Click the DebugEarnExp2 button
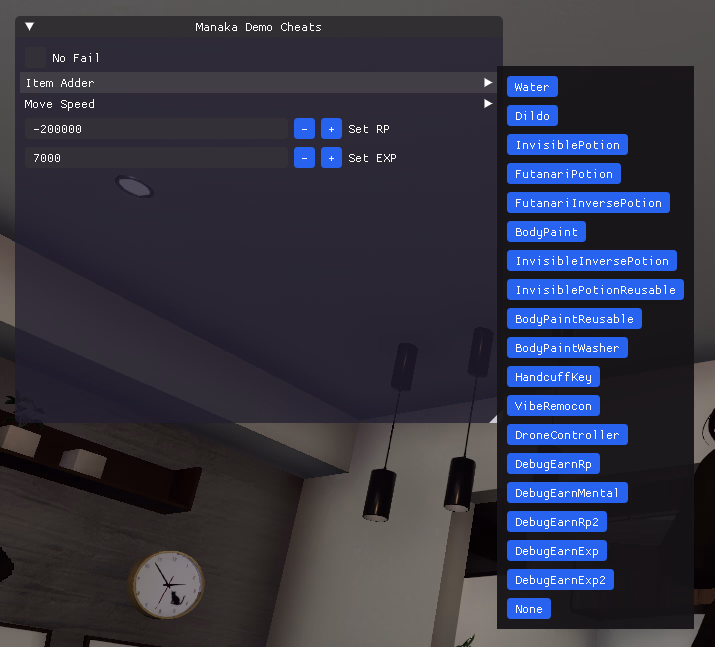The image size is (715, 647). coord(560,580)
